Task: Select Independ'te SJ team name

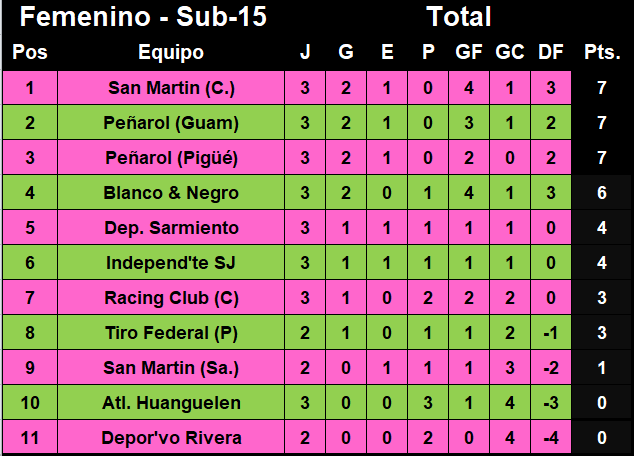Action: click(171, 263)
